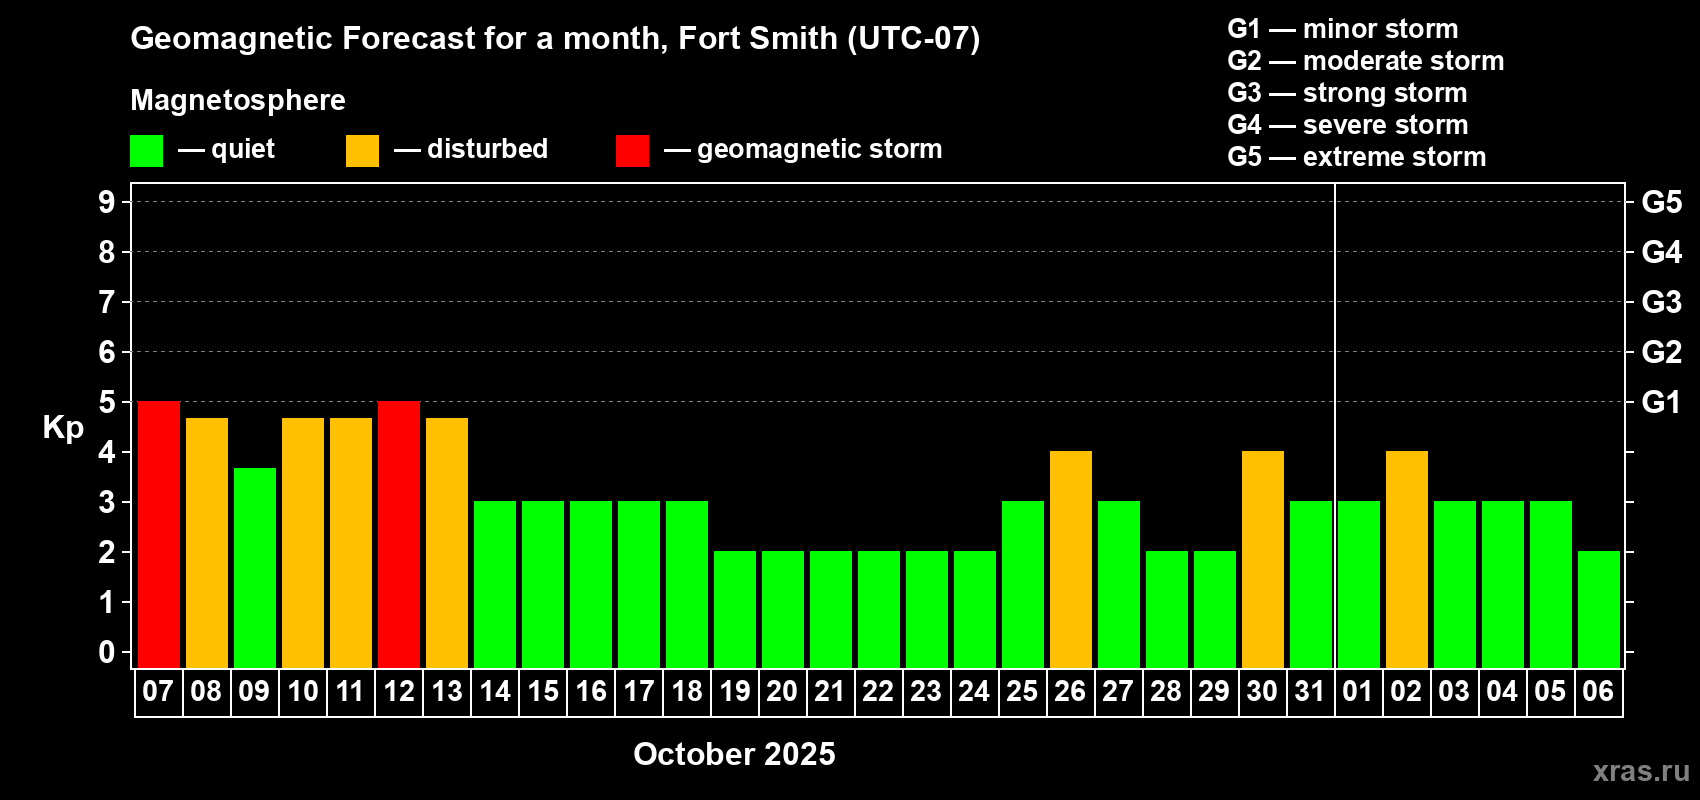Click the 'geomagnetic storm' legend label text
Image resolution: width=1700 pixels, height=800 pixels.
820,149
